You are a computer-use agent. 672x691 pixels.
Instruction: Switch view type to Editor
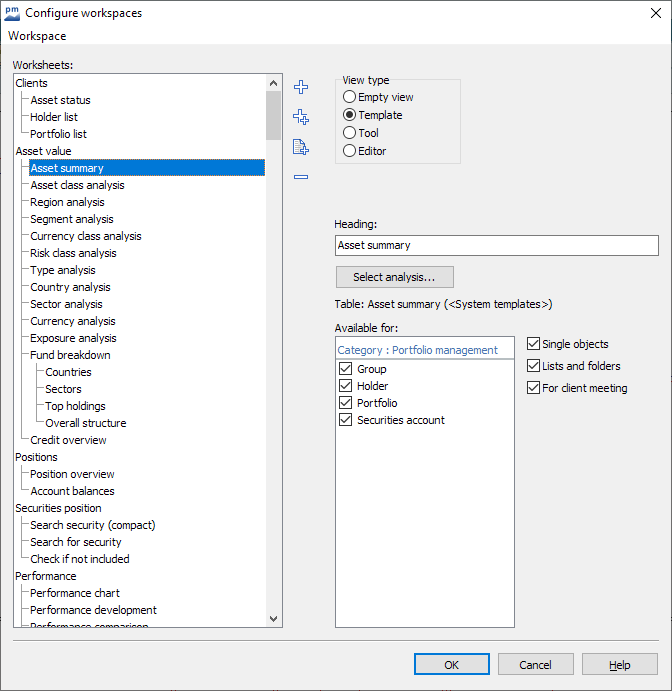point(349,151)
